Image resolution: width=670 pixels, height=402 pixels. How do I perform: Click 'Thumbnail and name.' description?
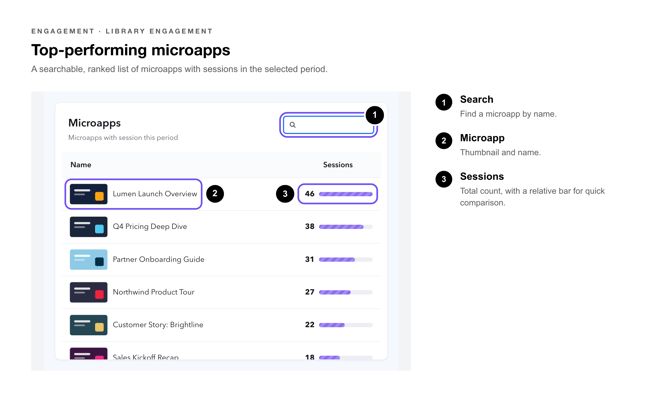click(500, 153)
